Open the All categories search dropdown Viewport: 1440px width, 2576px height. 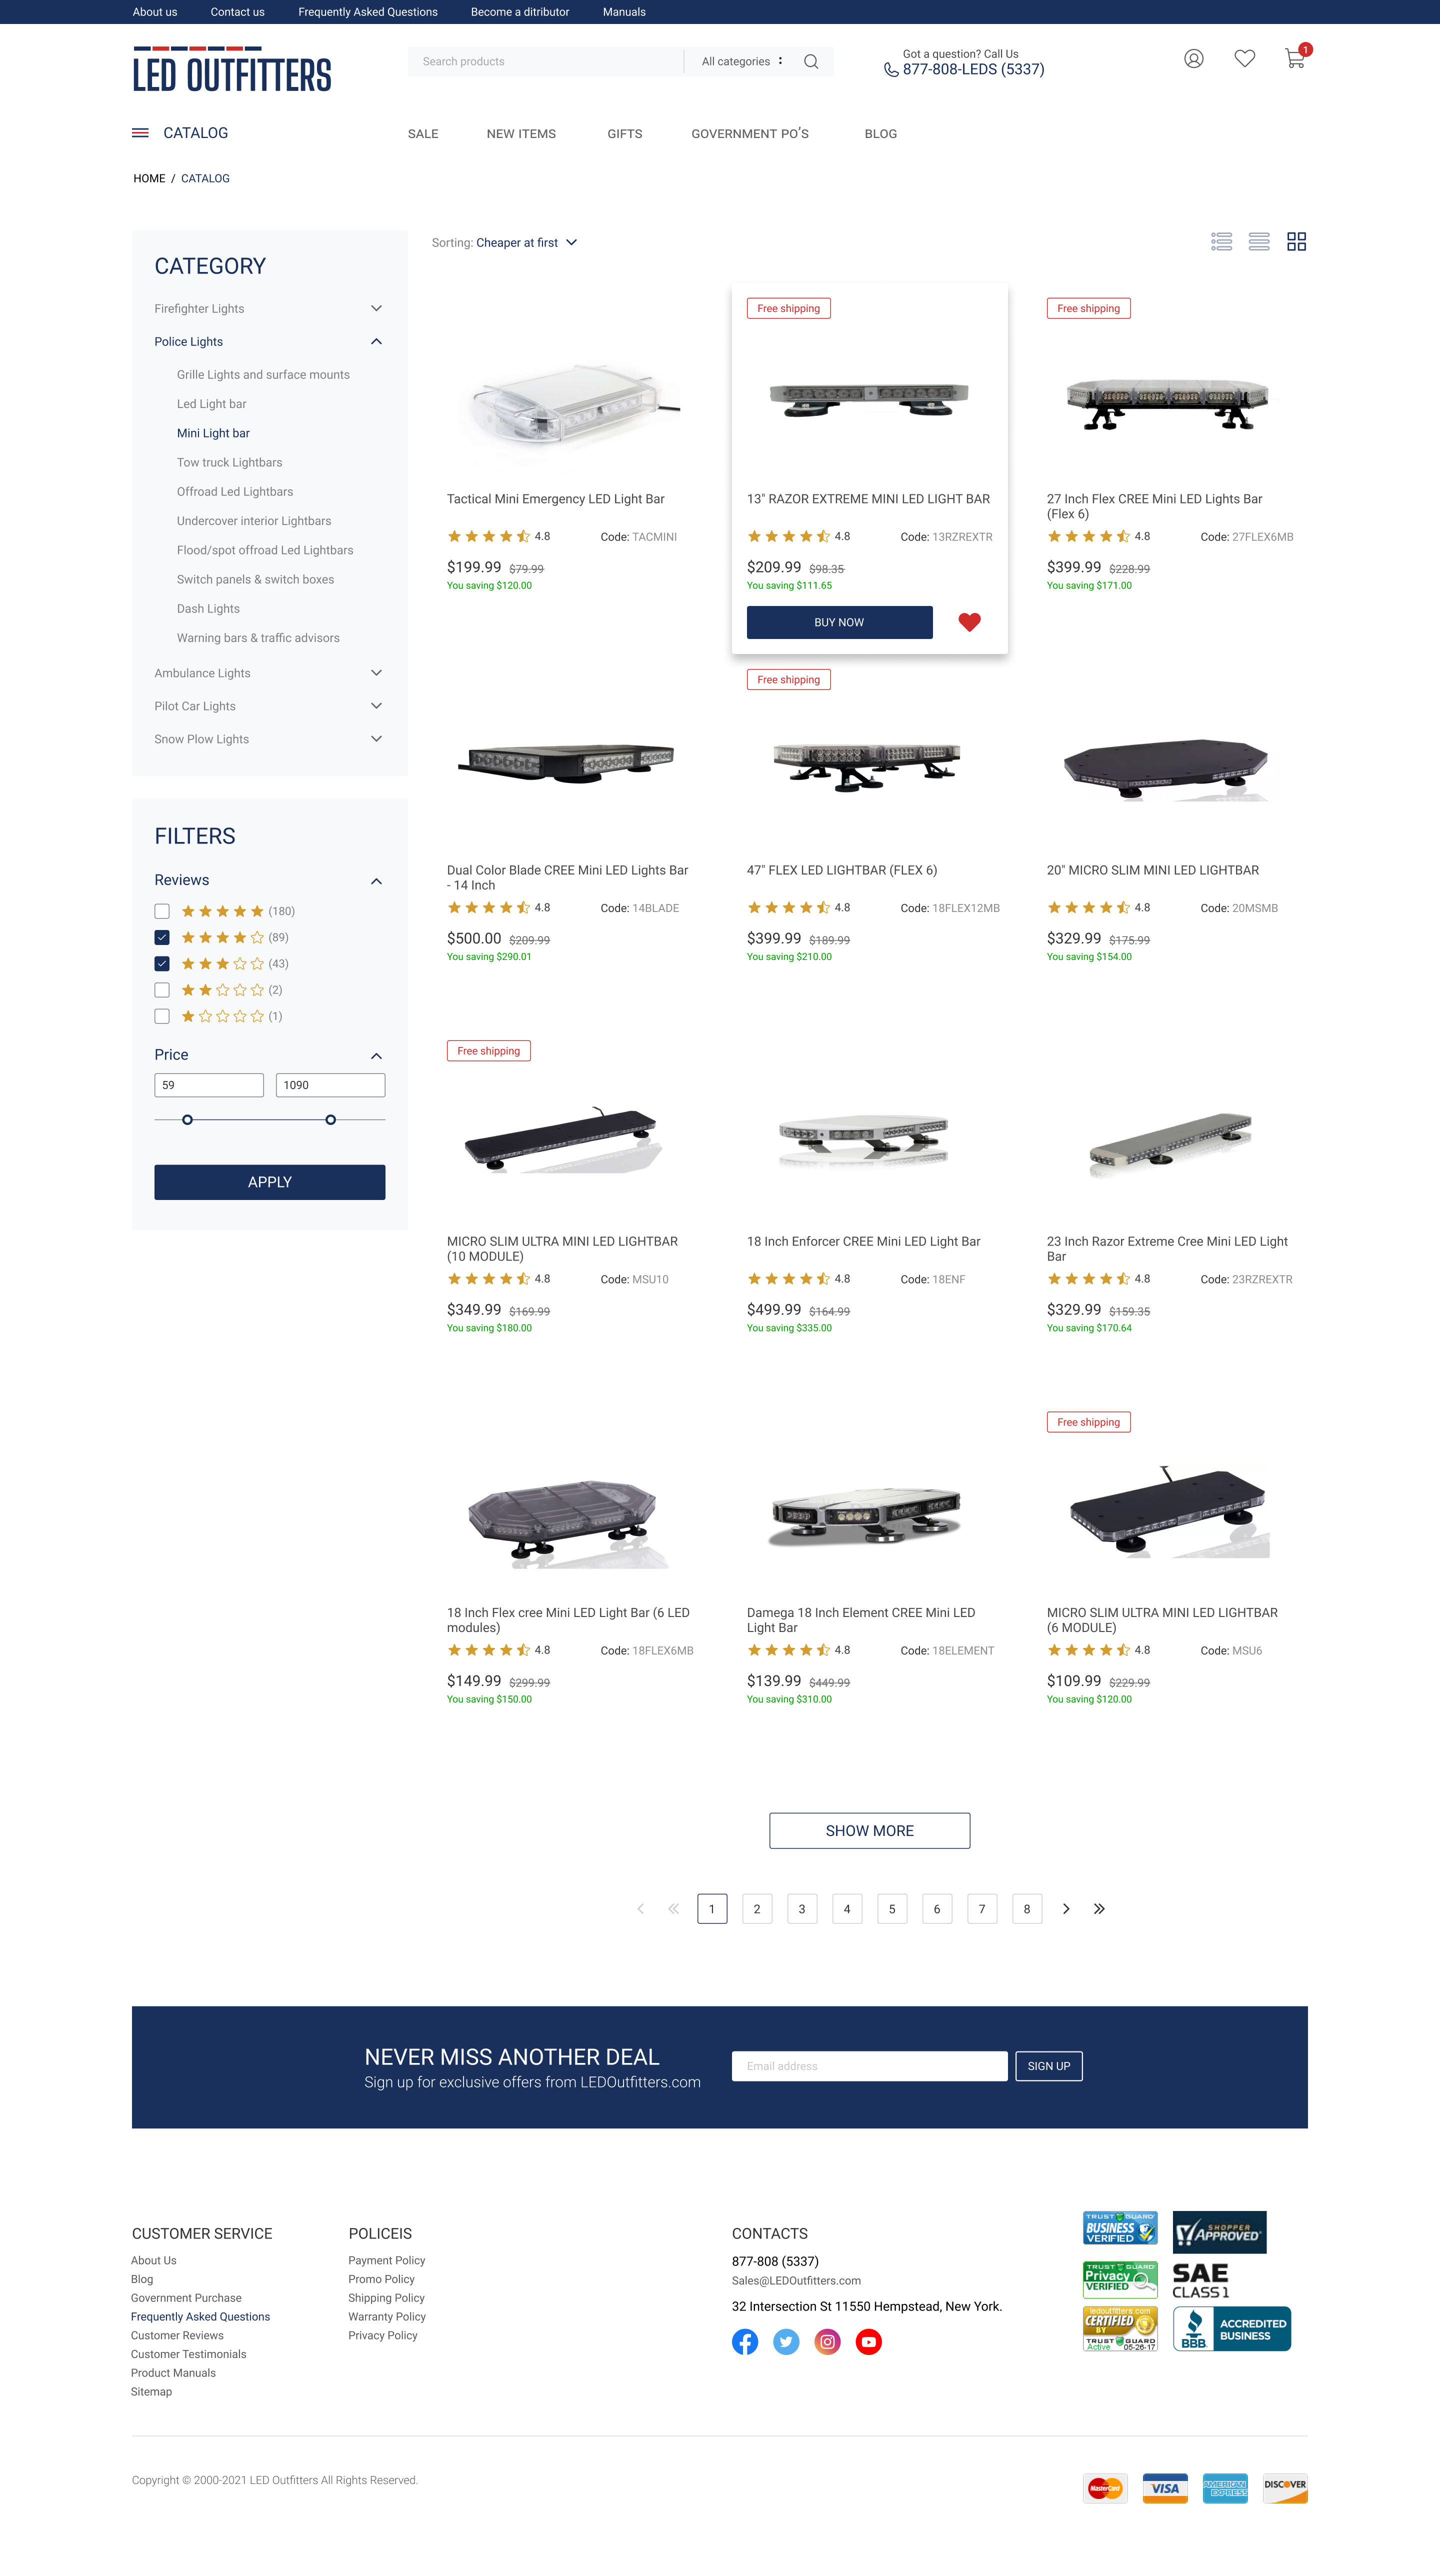tap(742, 62)
